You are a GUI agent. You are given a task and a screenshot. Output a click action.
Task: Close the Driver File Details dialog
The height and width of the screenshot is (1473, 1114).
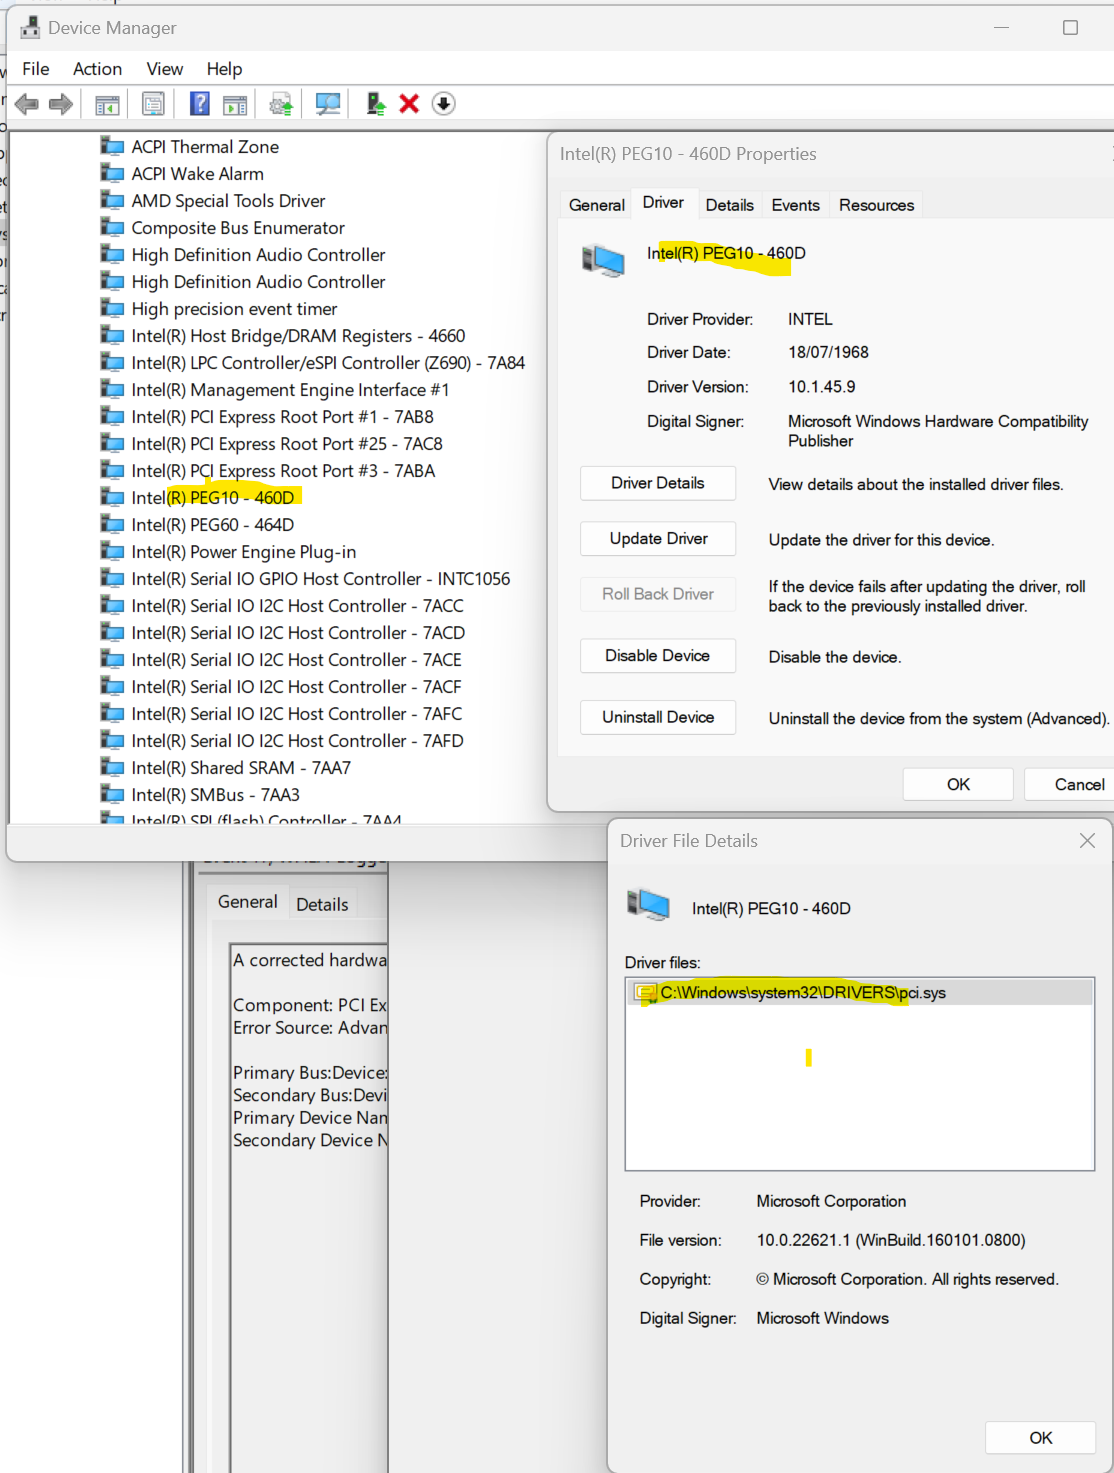click(1087, 841)
